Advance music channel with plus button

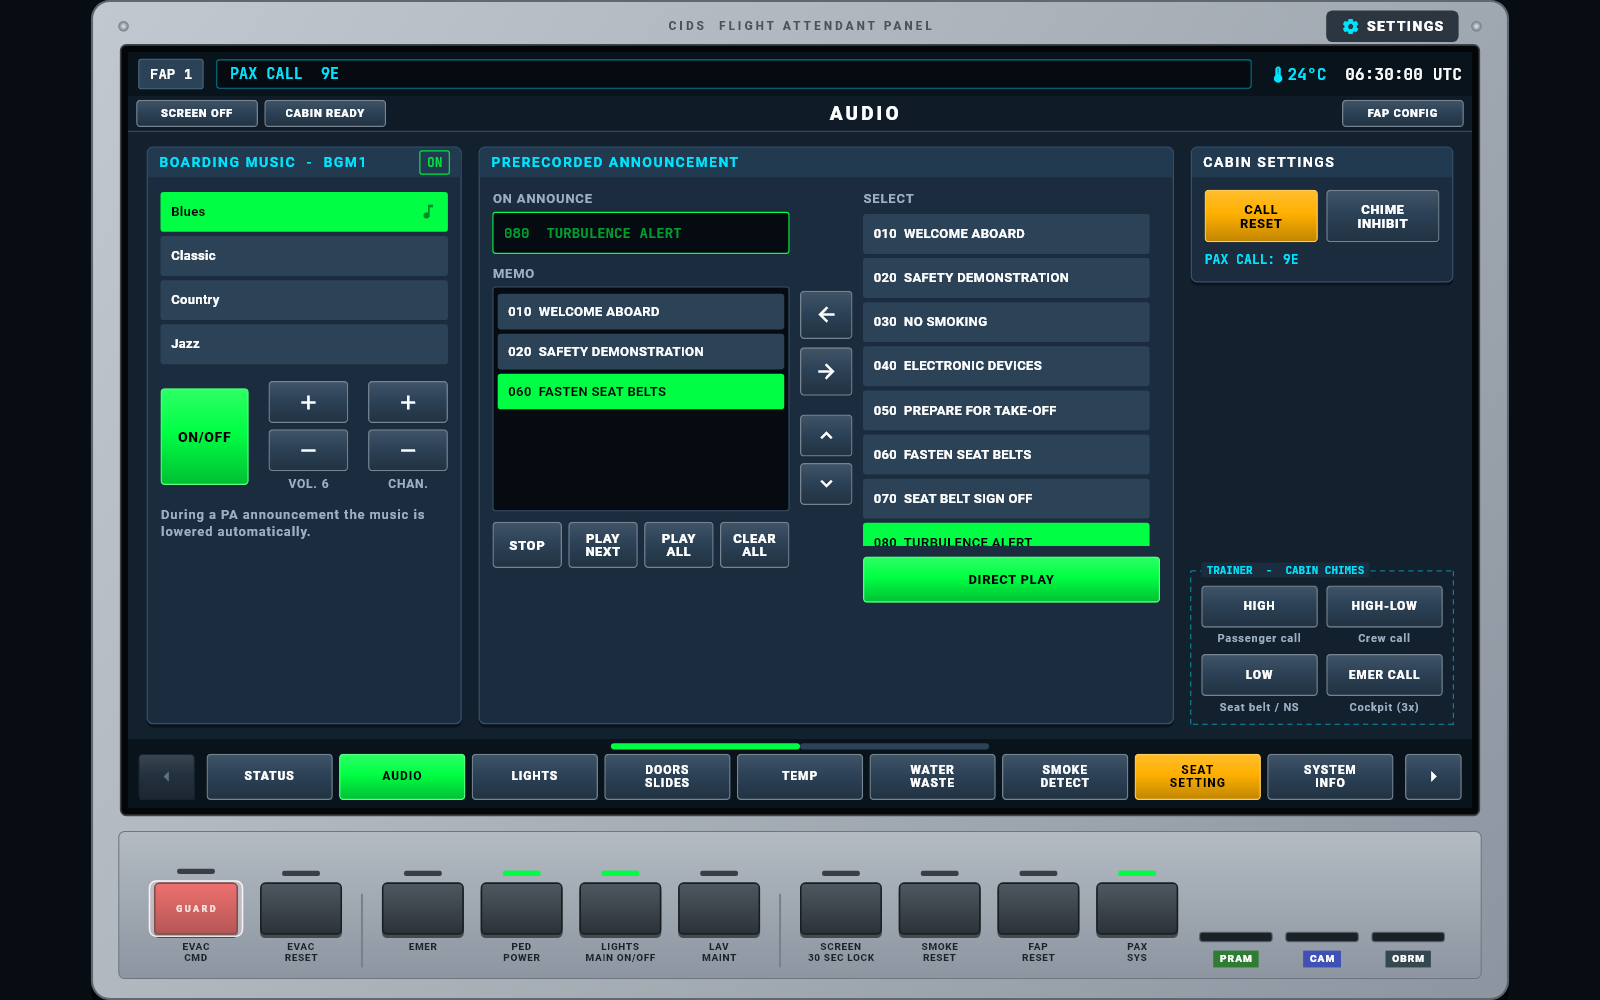(408, 402)
